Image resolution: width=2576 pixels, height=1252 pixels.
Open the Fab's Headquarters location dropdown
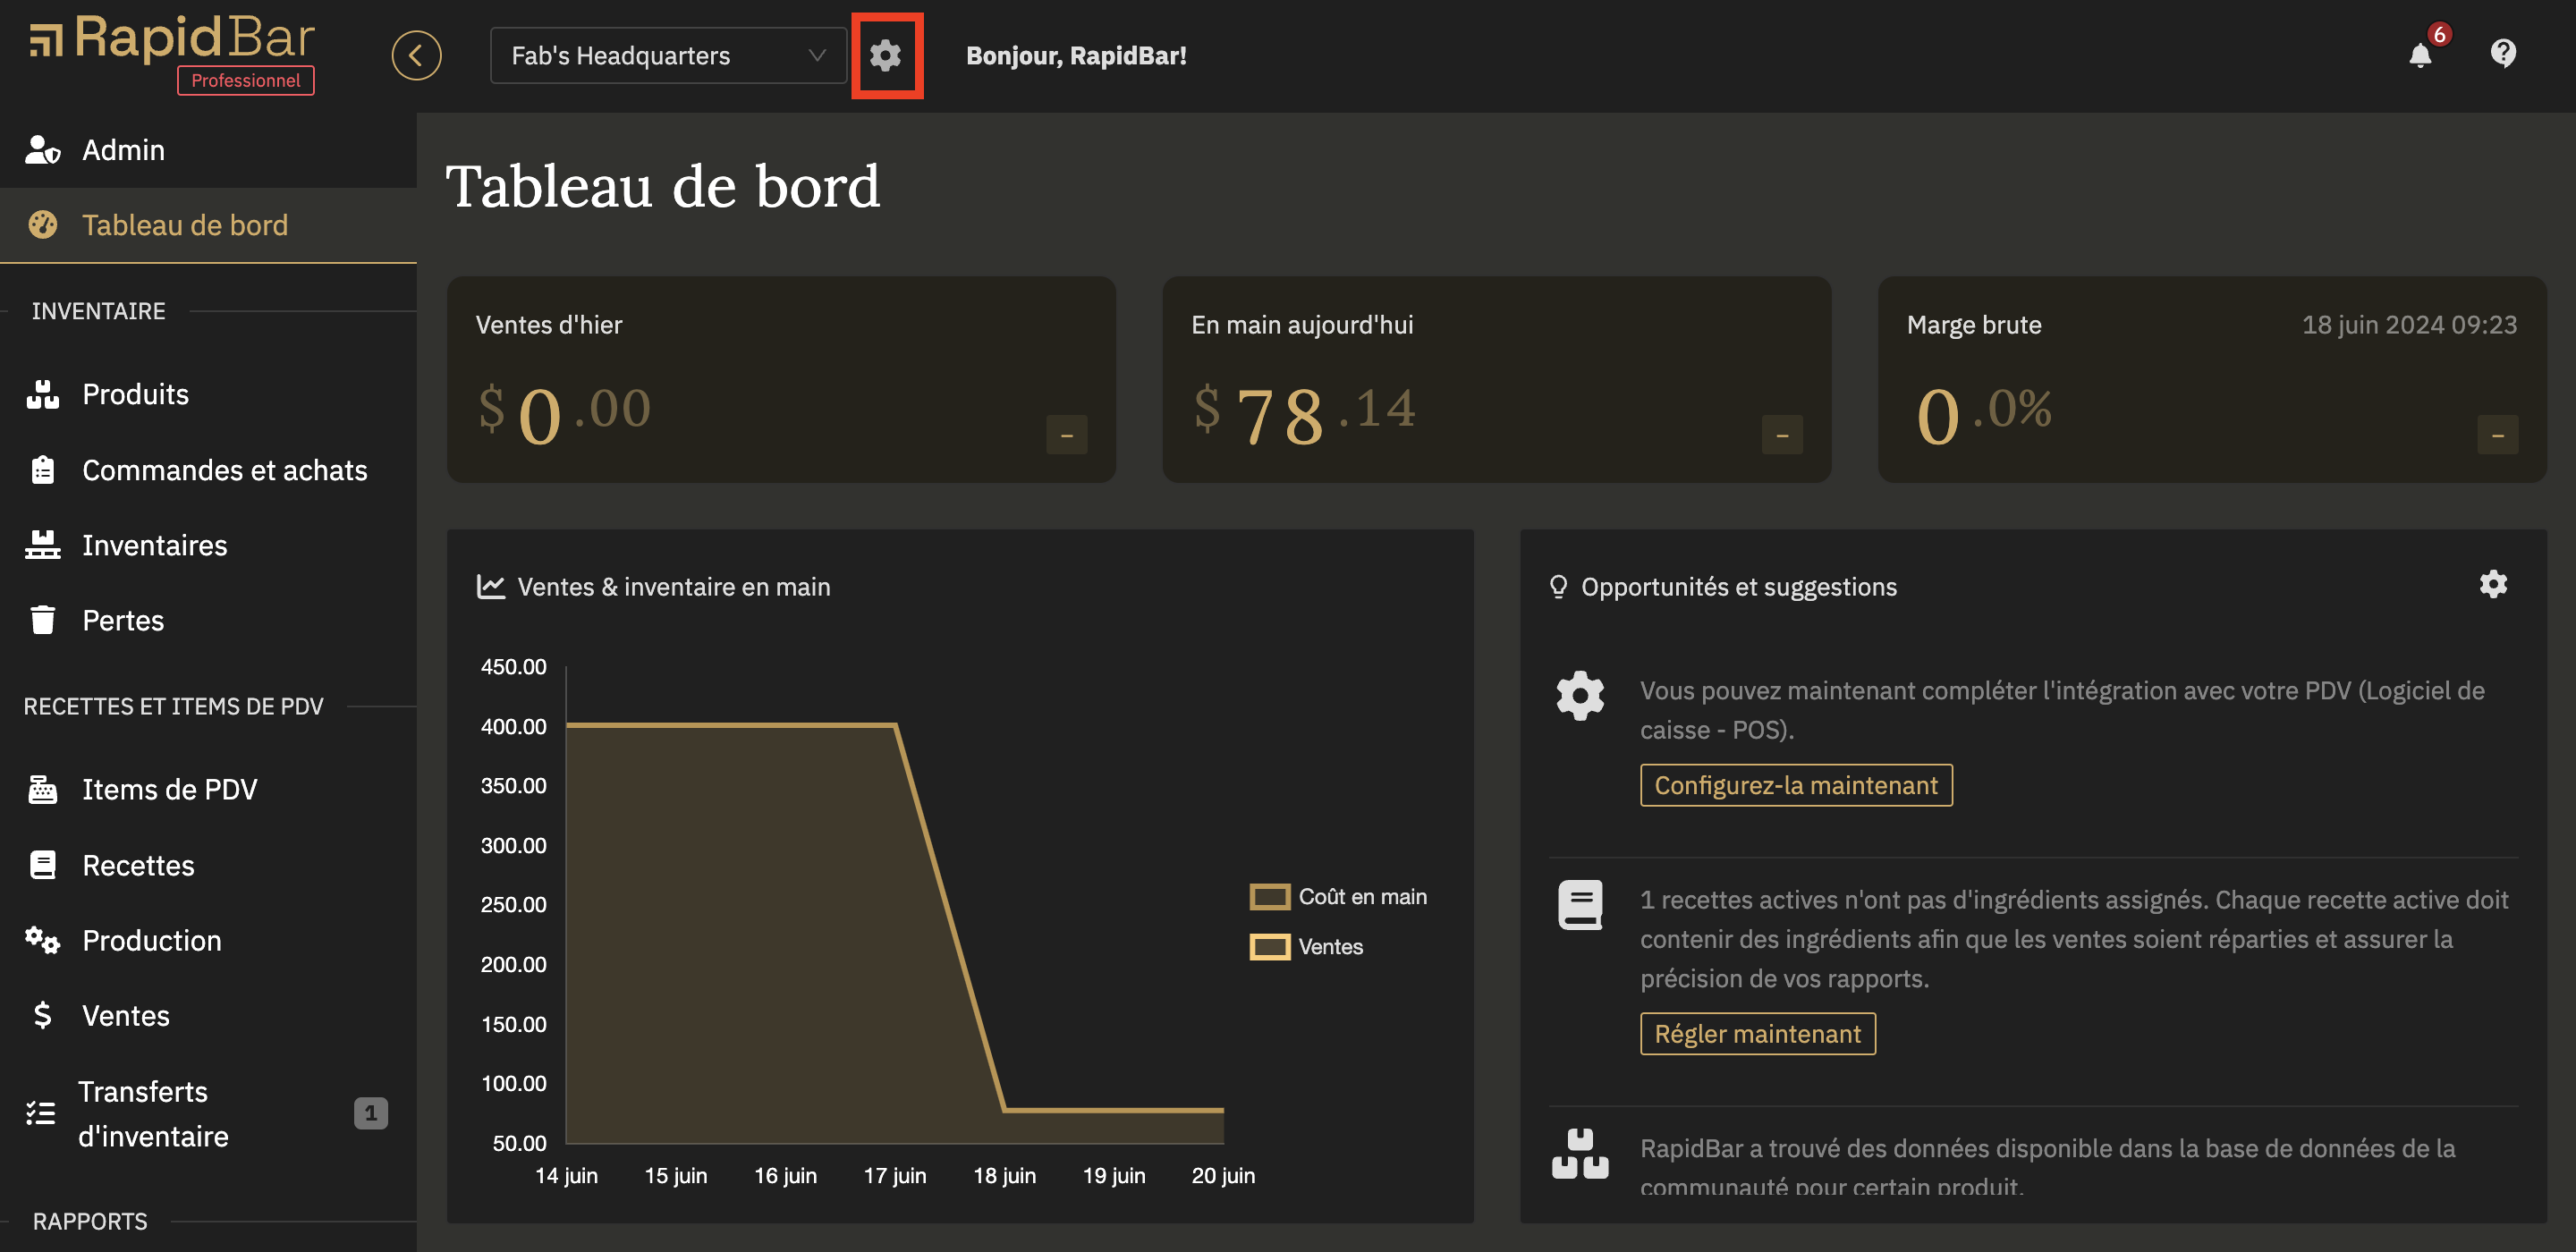[668, 55]
